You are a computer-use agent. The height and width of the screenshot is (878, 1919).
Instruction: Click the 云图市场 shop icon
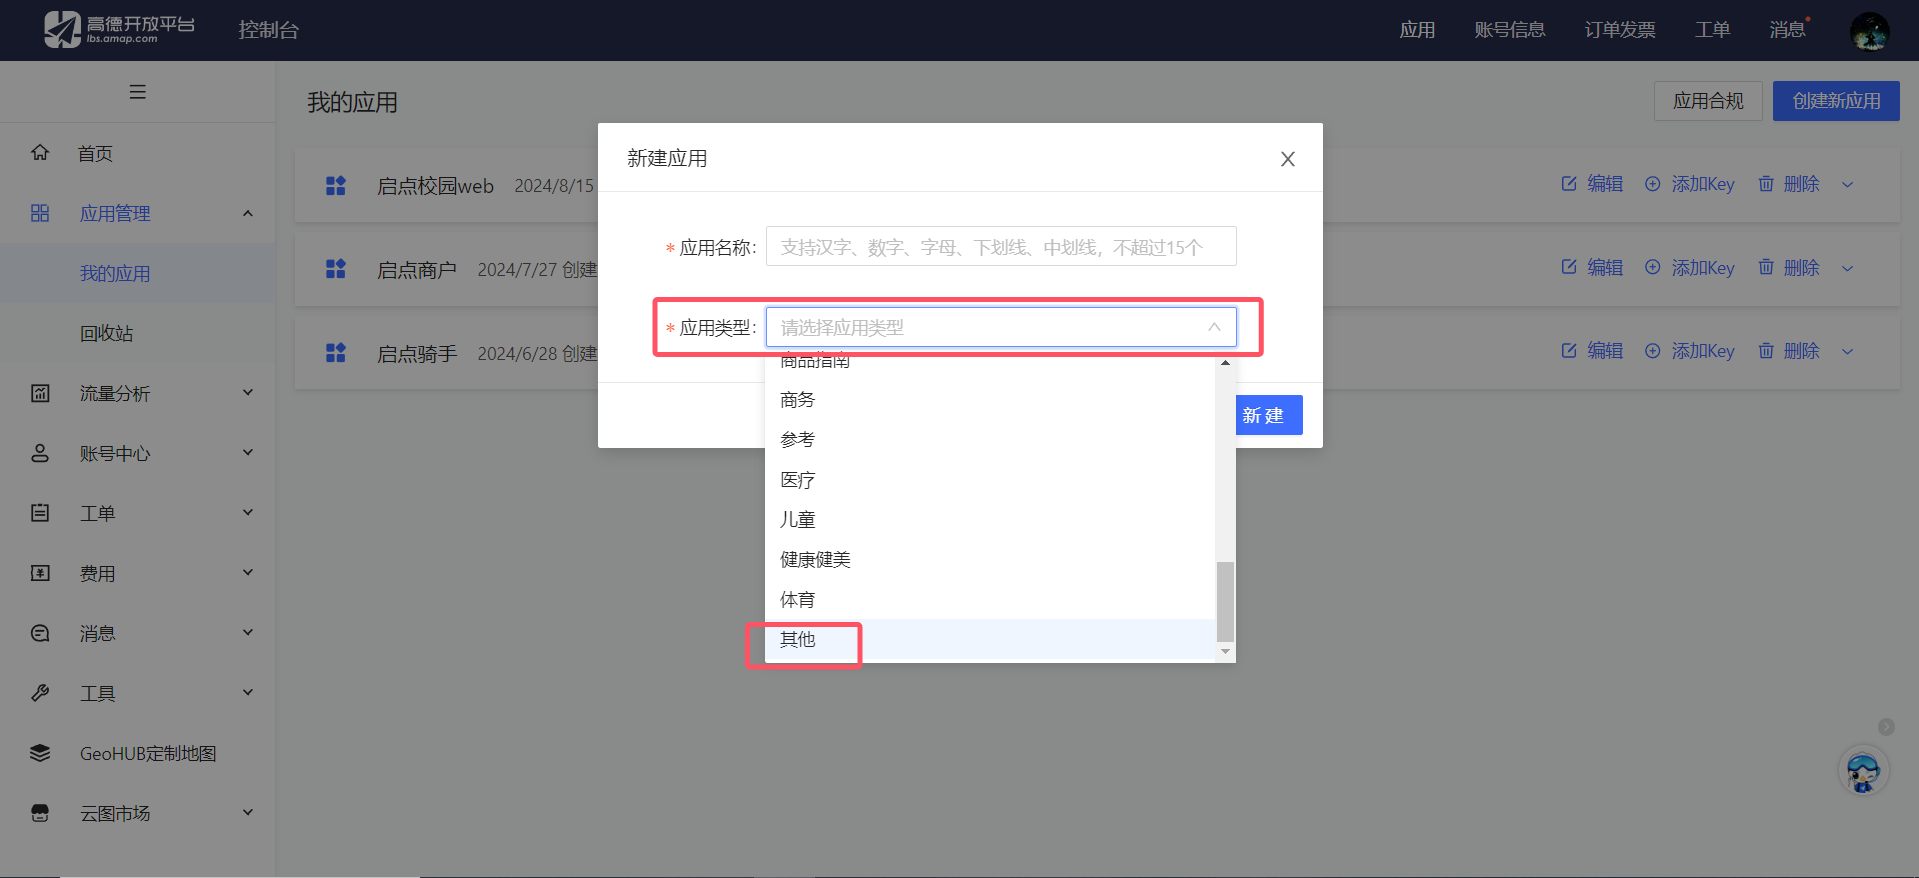pos(40,813)
